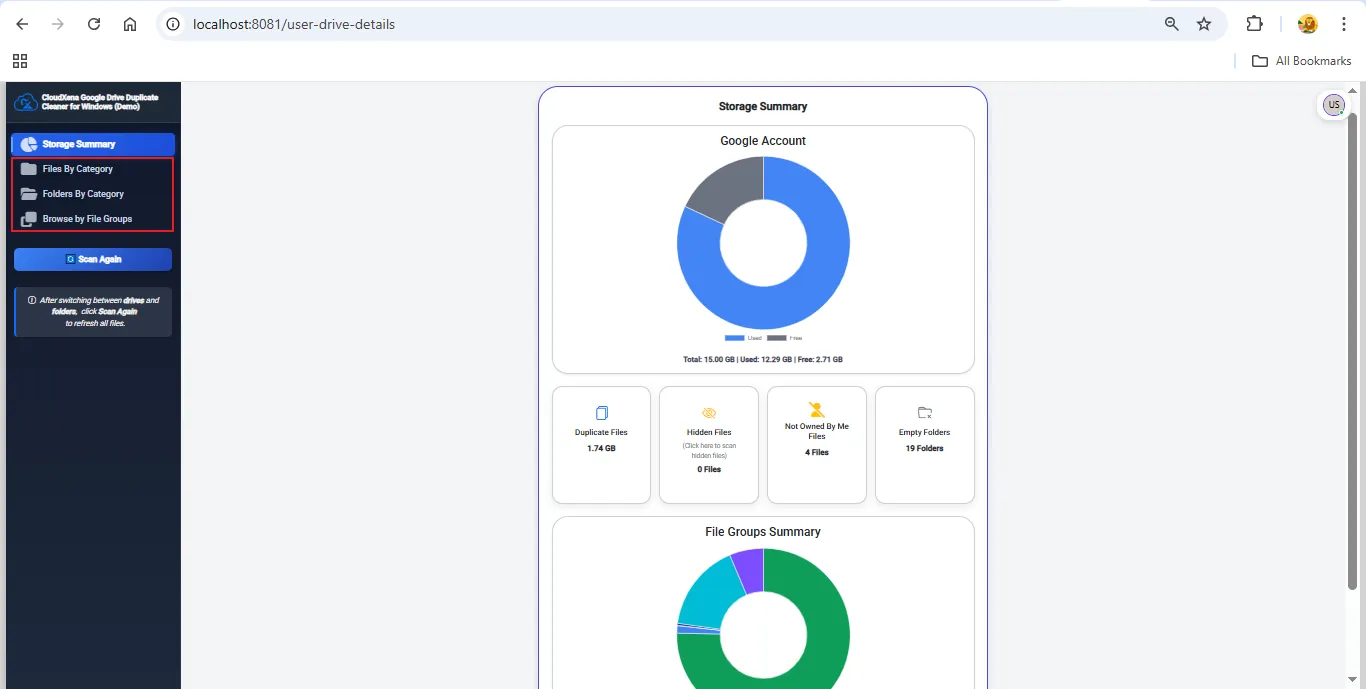The height and width of the screenshot is (689, 1366).
Task: Click the Storage Summary pie chart icon
Action: click(29, 144)
